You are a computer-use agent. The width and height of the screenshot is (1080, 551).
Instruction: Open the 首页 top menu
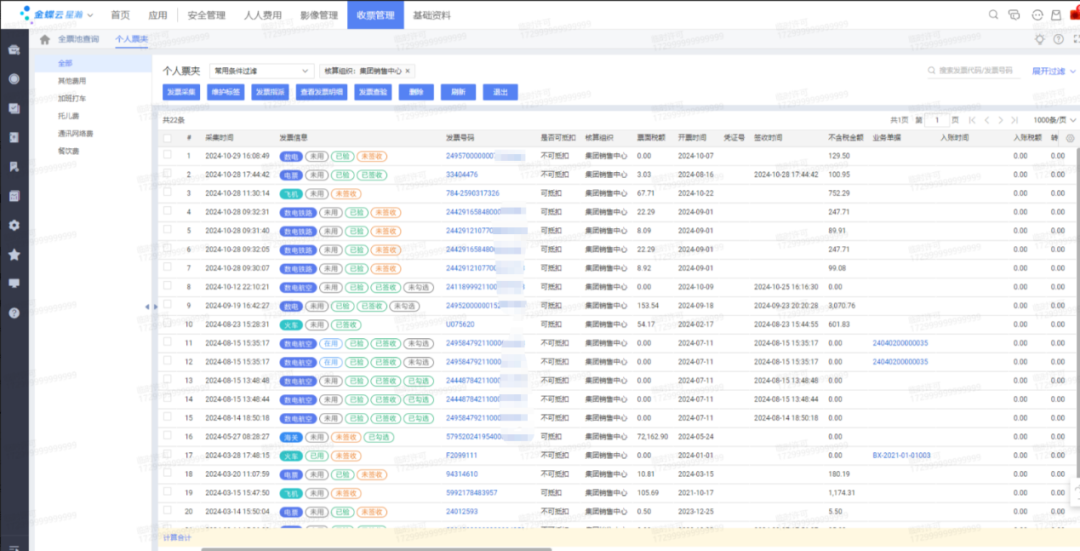pos(120,15)
